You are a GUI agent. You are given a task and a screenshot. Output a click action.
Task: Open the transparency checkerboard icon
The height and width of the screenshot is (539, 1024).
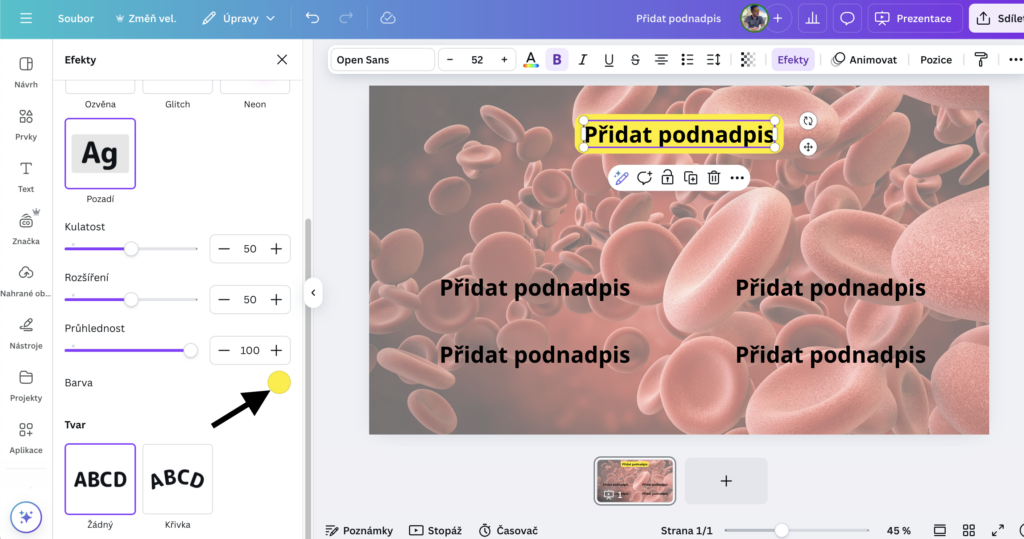click(x=748, y=59)
